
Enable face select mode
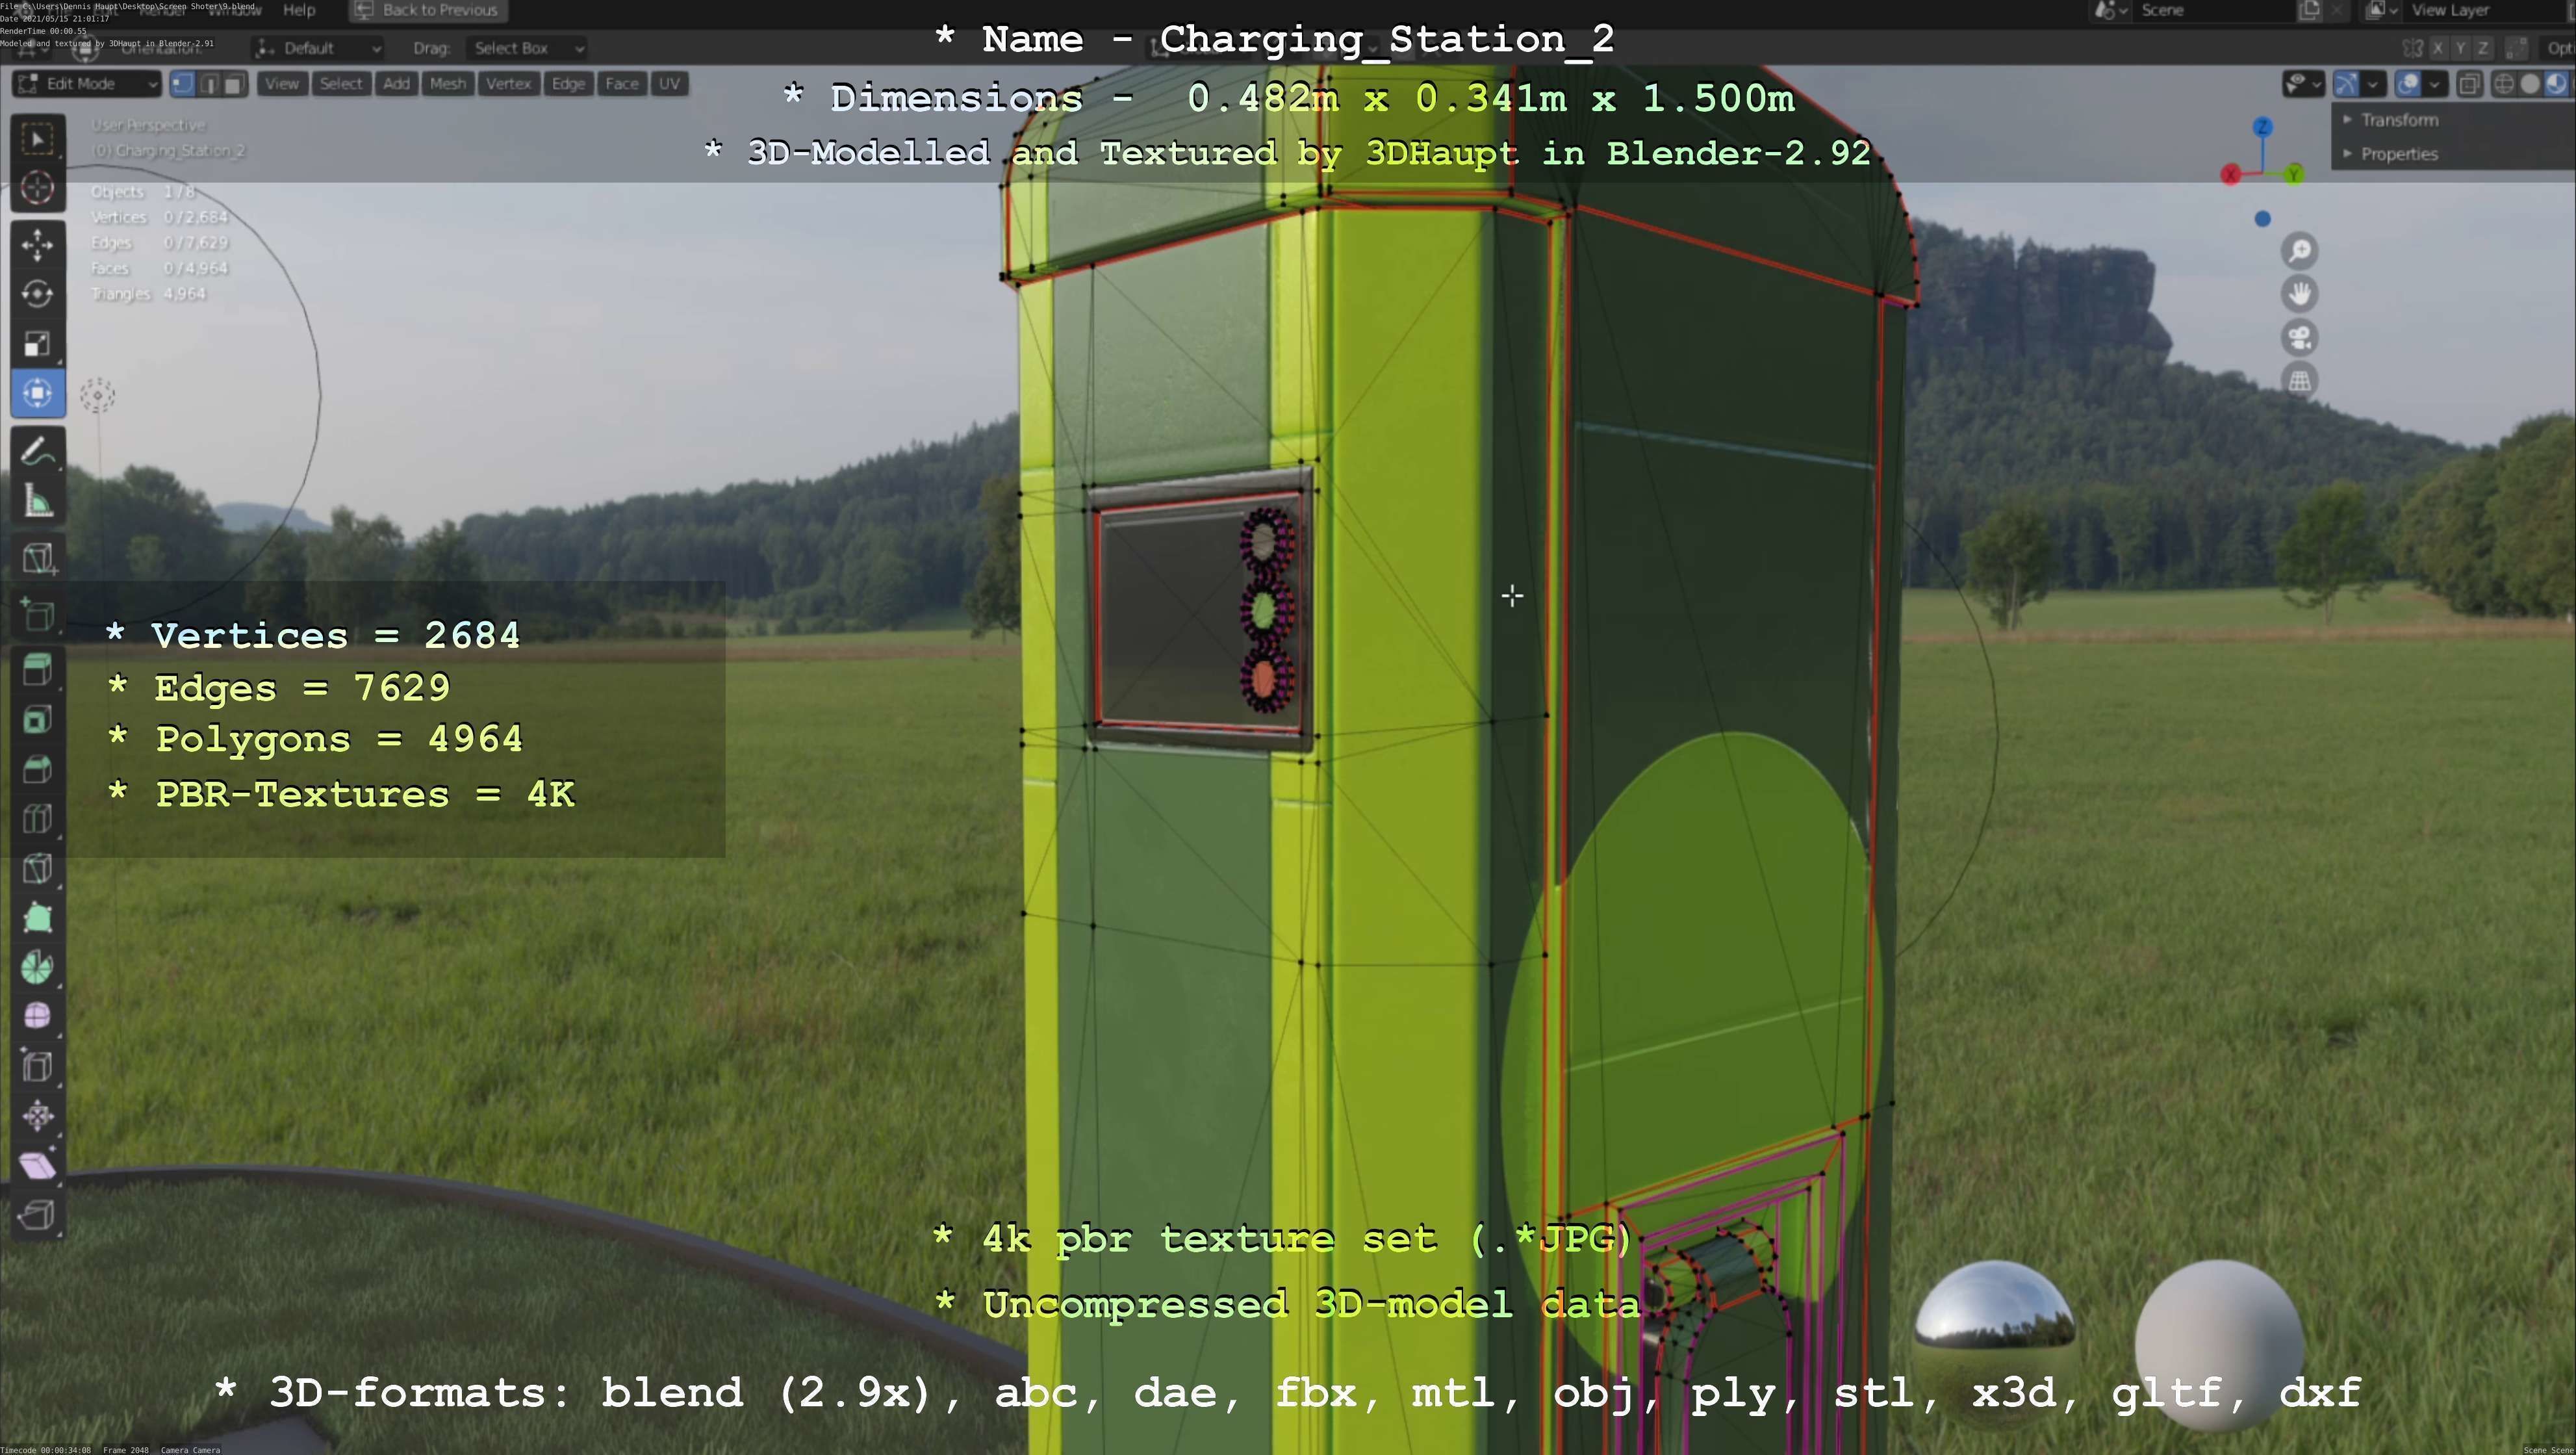[x=234, y=84]
